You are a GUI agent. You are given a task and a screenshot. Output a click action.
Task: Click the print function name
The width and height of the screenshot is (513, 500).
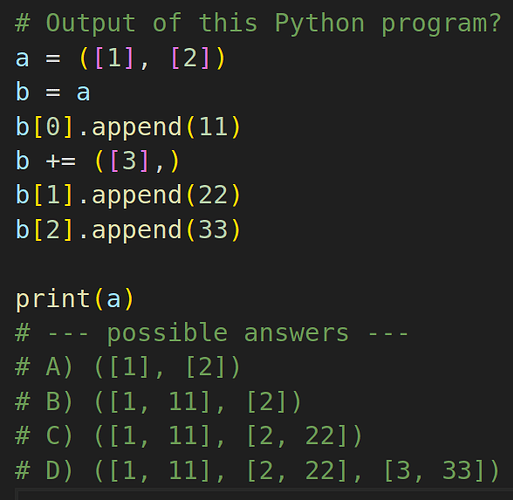pos(53,299)
